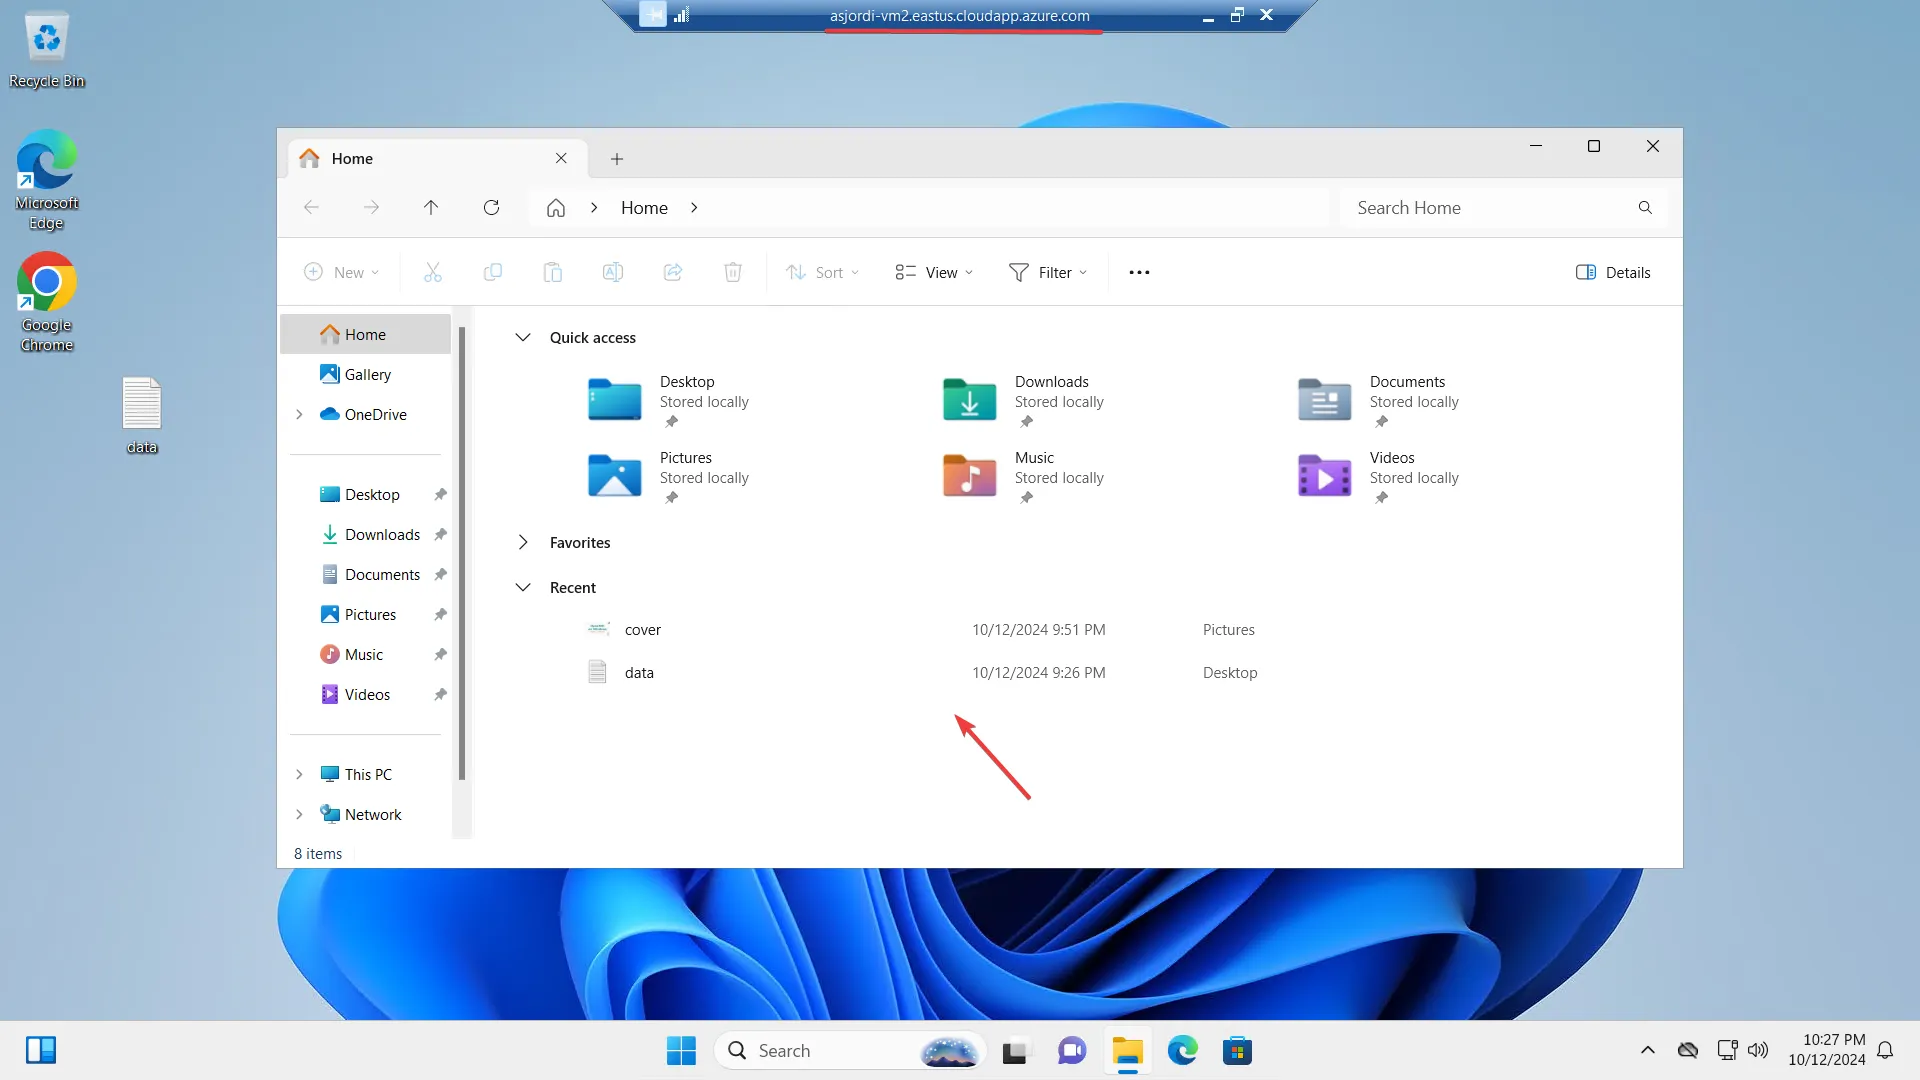1920x1080 pixels.
Task: Open the clock and date flyout
Action: tap(1827, 1050)
